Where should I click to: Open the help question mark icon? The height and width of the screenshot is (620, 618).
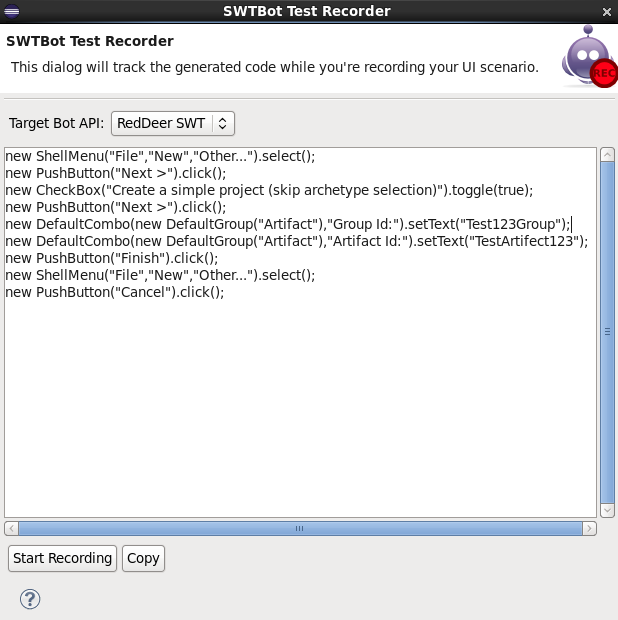(x=30, y=599)
